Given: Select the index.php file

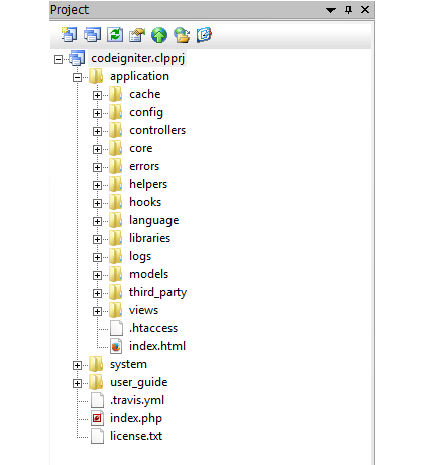Looking at the screenshot, I should coord(136,418).
